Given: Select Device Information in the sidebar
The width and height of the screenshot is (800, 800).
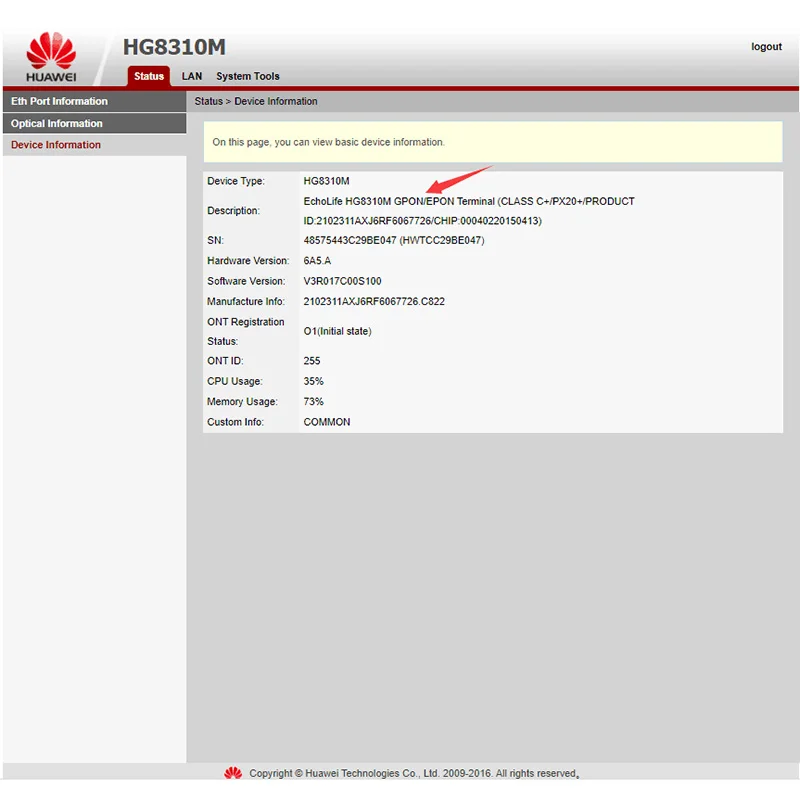Looking at the screenshot, I should point(94,145).
